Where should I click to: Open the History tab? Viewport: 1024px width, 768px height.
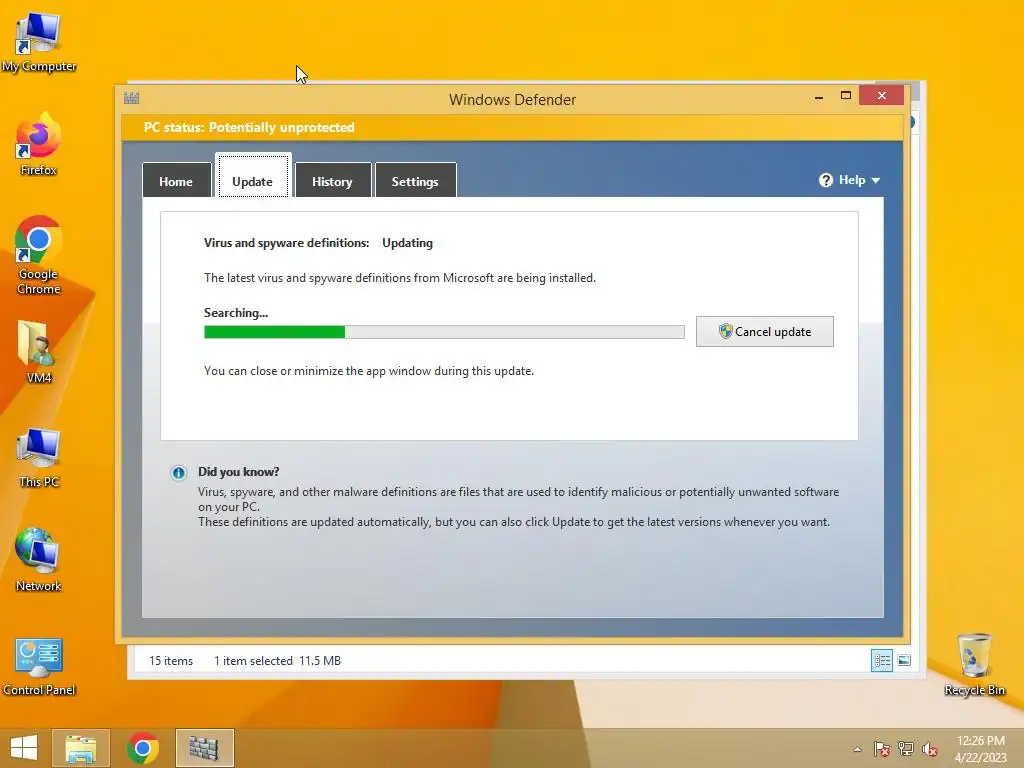click(x=333, y=181)
